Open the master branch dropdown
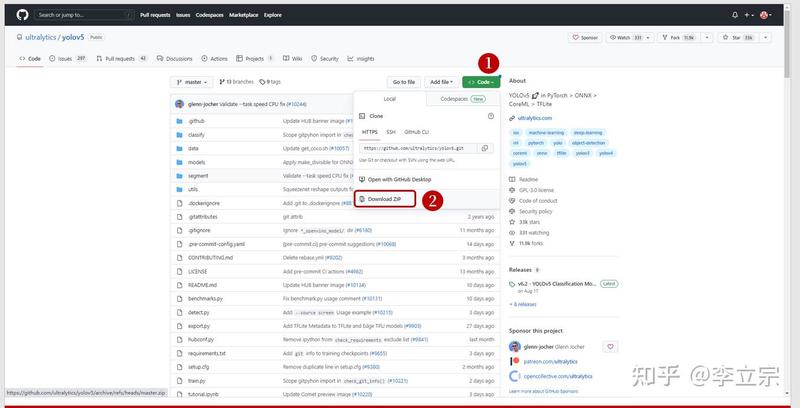This screenshot has height=408, width=800. point(192,82)
